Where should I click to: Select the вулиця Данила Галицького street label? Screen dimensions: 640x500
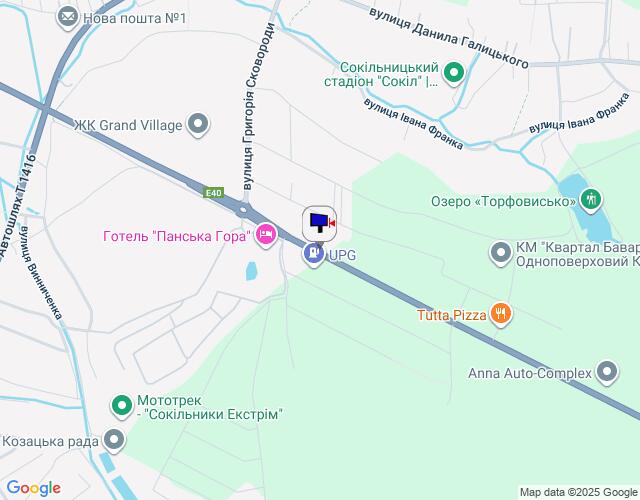pyautogui.click(x=449, y=38)
